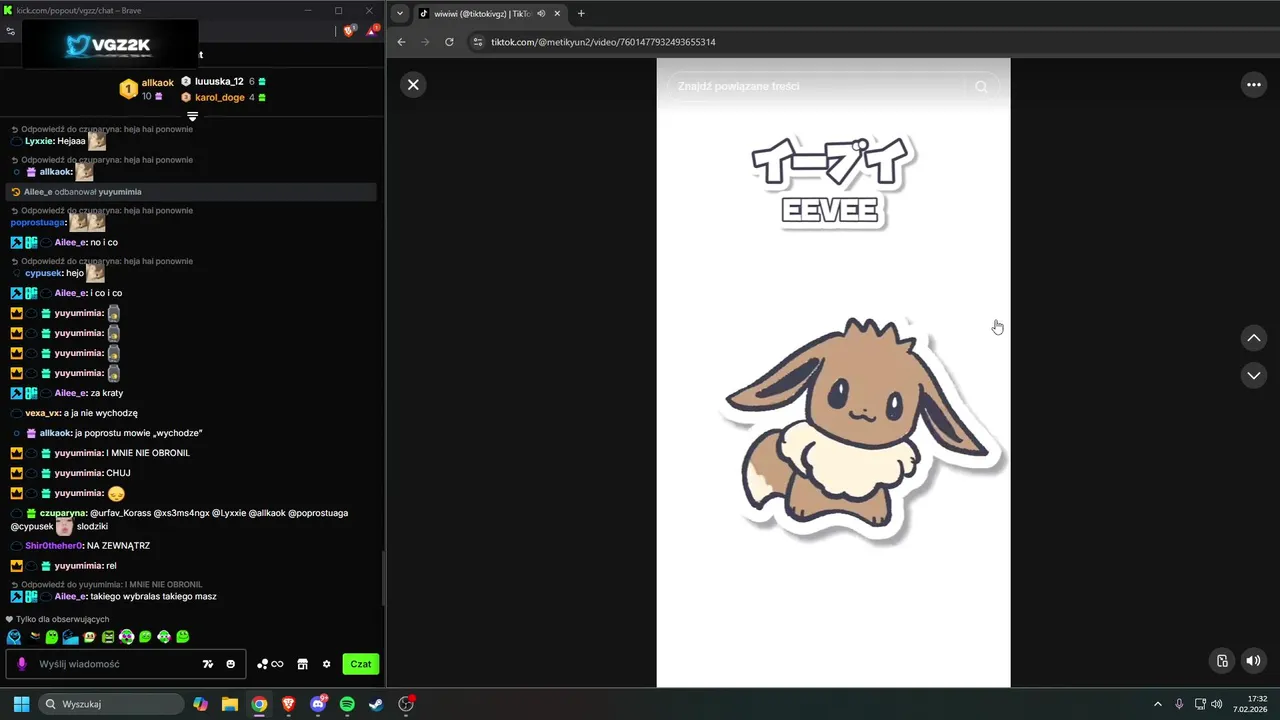This screenshot has width=1280, height=720.
Task: Open a new browser tab
Action: (581, 13)
